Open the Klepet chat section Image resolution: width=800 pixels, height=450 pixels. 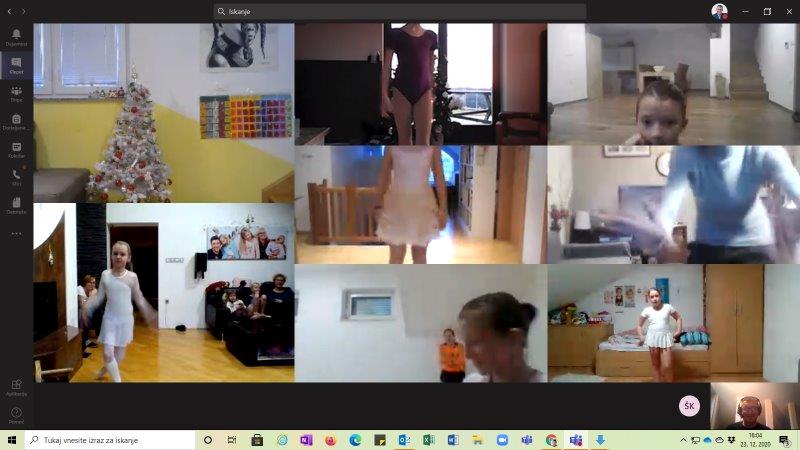point(16,65)
